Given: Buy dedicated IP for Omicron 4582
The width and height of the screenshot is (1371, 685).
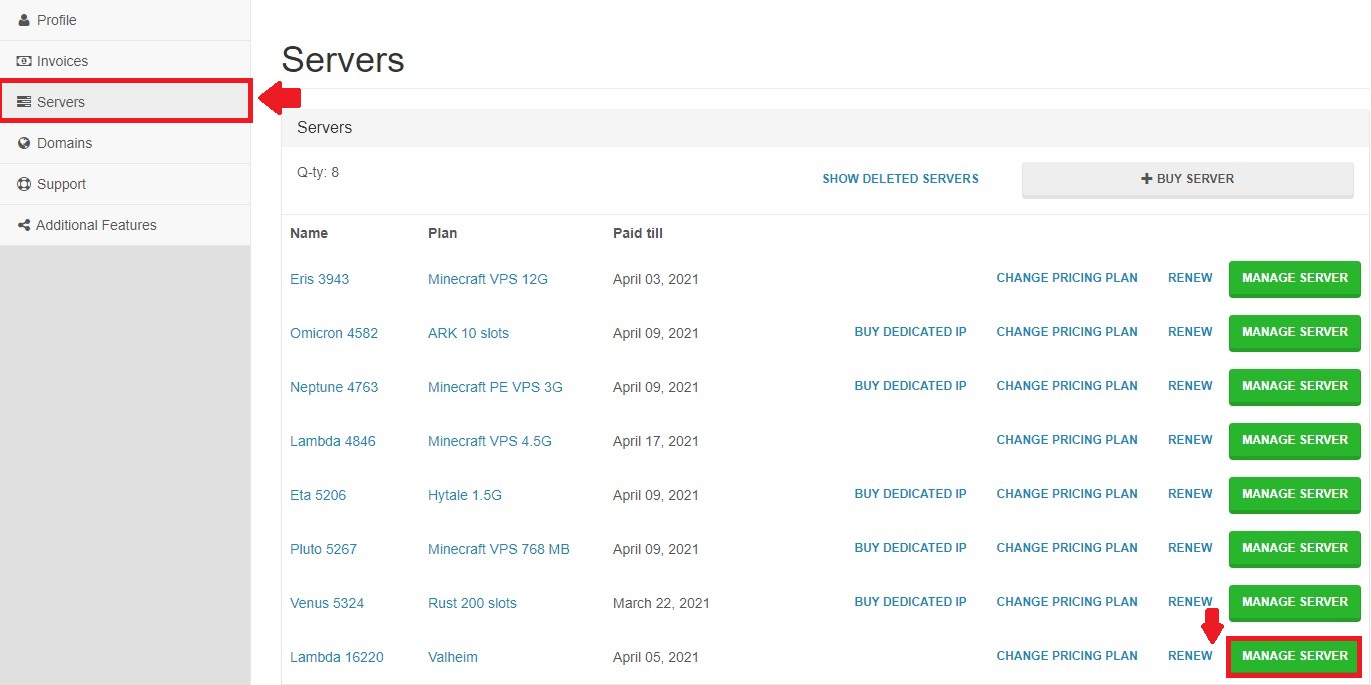Looking at the screenshot, I should pos(910,331).
